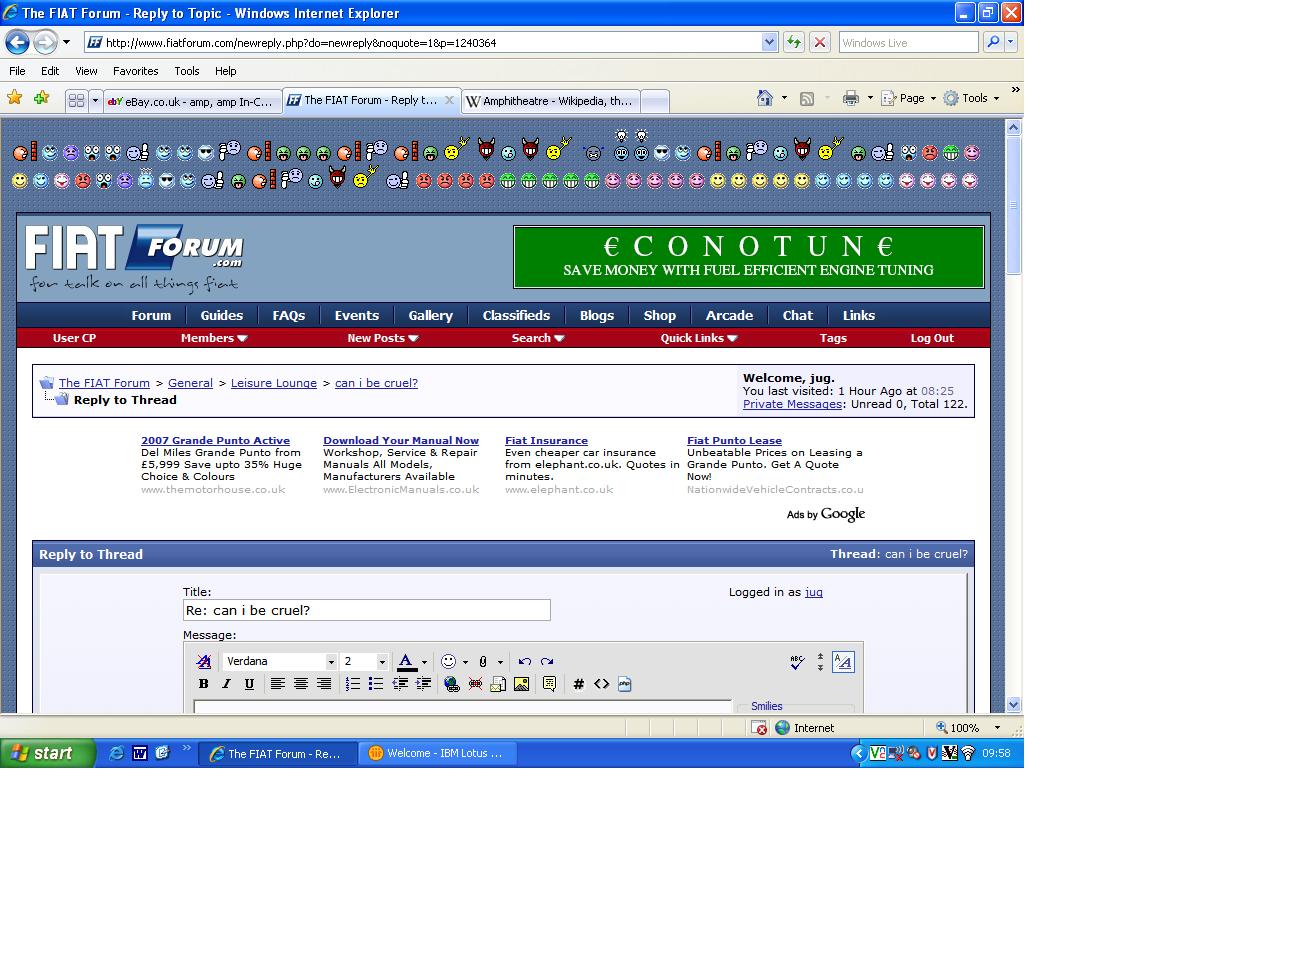The image size is (1306, 980).
Task: Click the Leisure Lounge breadcrumb link
Action: click(x=273, y=383)
